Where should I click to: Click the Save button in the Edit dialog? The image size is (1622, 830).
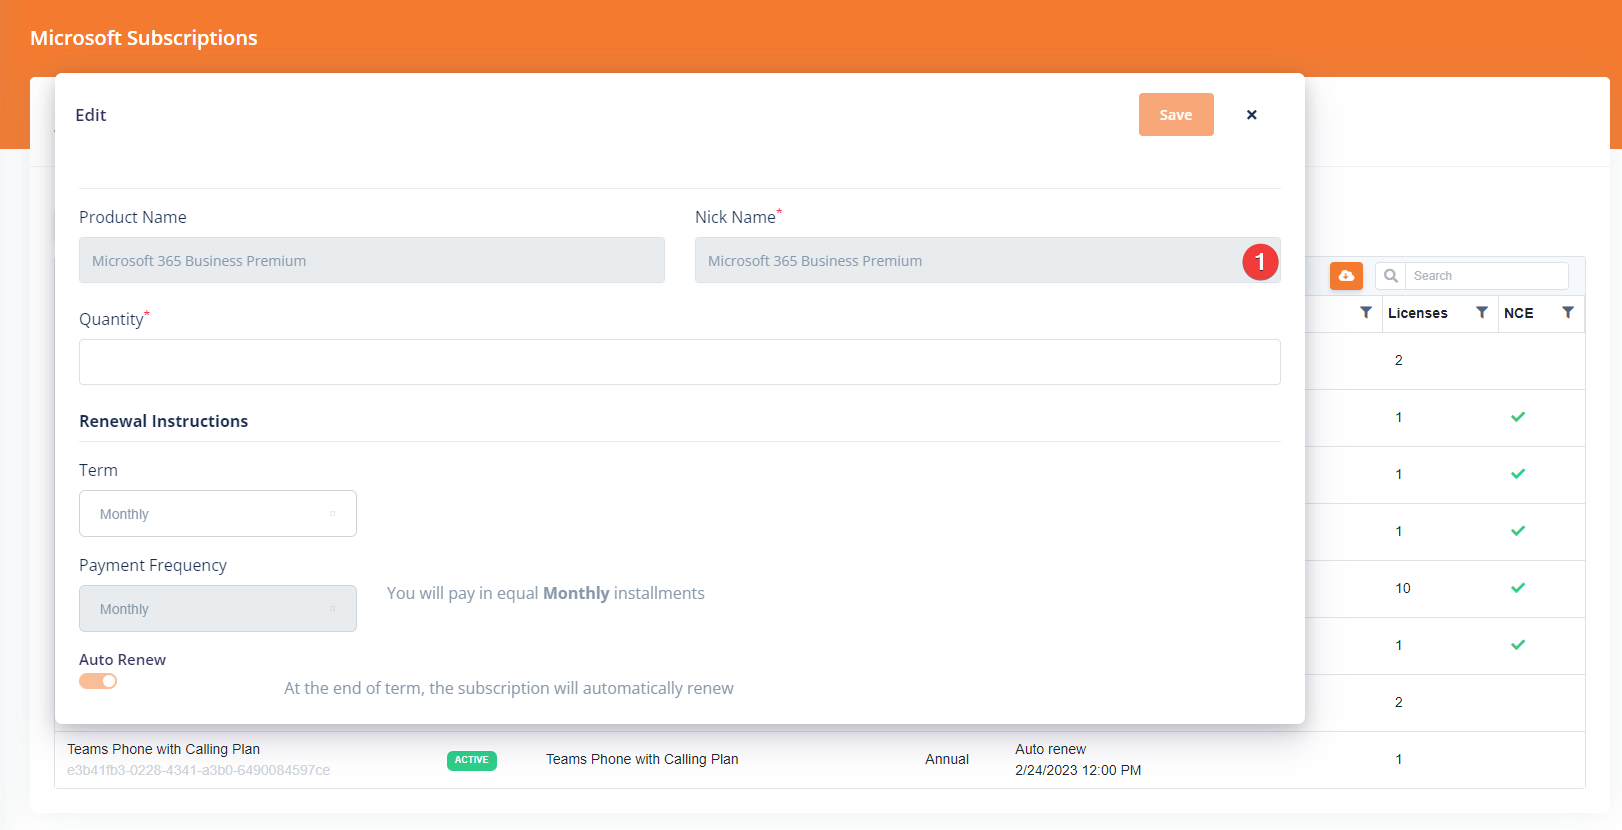coord(1176,115)
